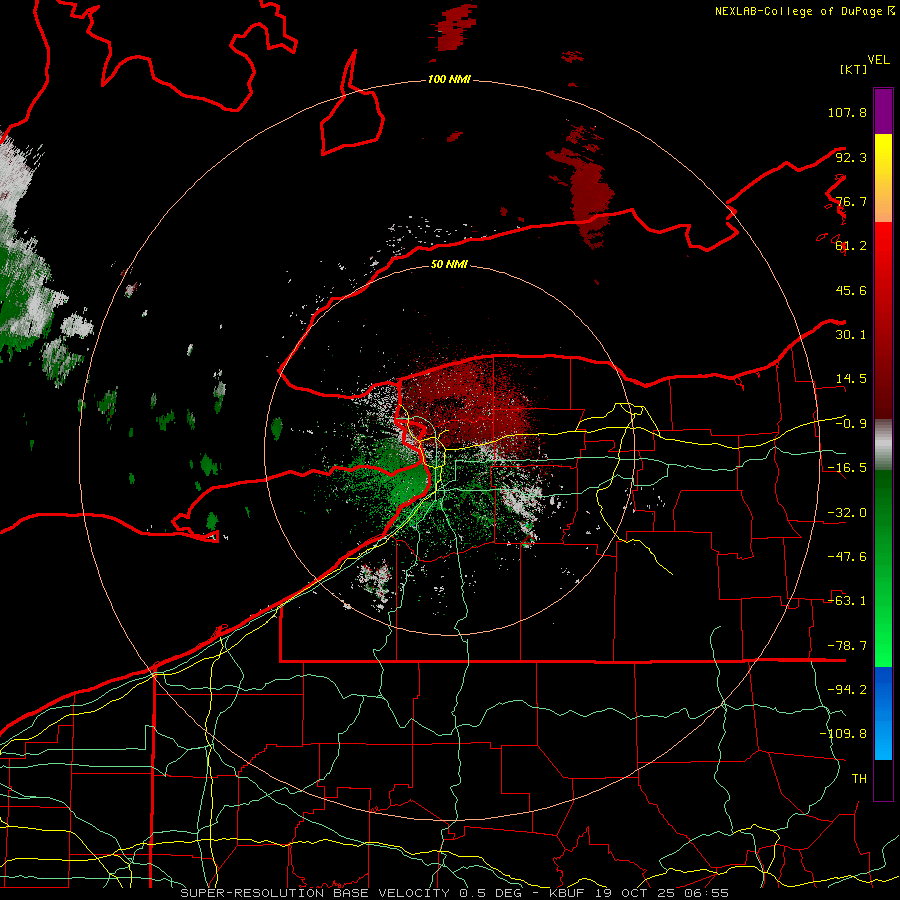Click the 50 NMI range ring label
Image resolution: width=900 pixels, height=900 pixels.
[449, 264]
